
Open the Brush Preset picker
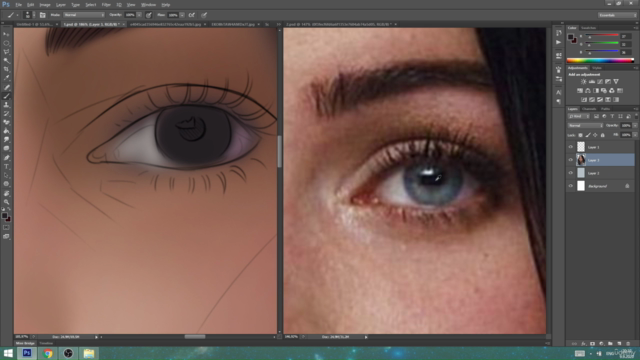[29, 15]
